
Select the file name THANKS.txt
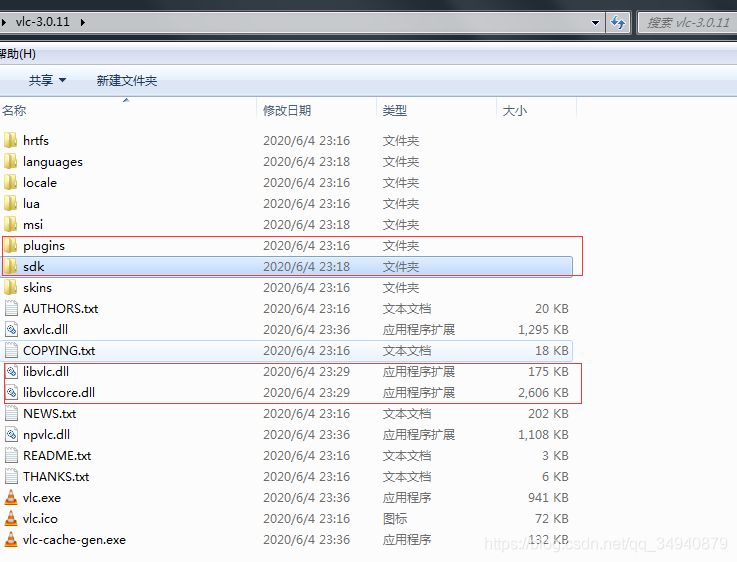[x=56, y=476]
